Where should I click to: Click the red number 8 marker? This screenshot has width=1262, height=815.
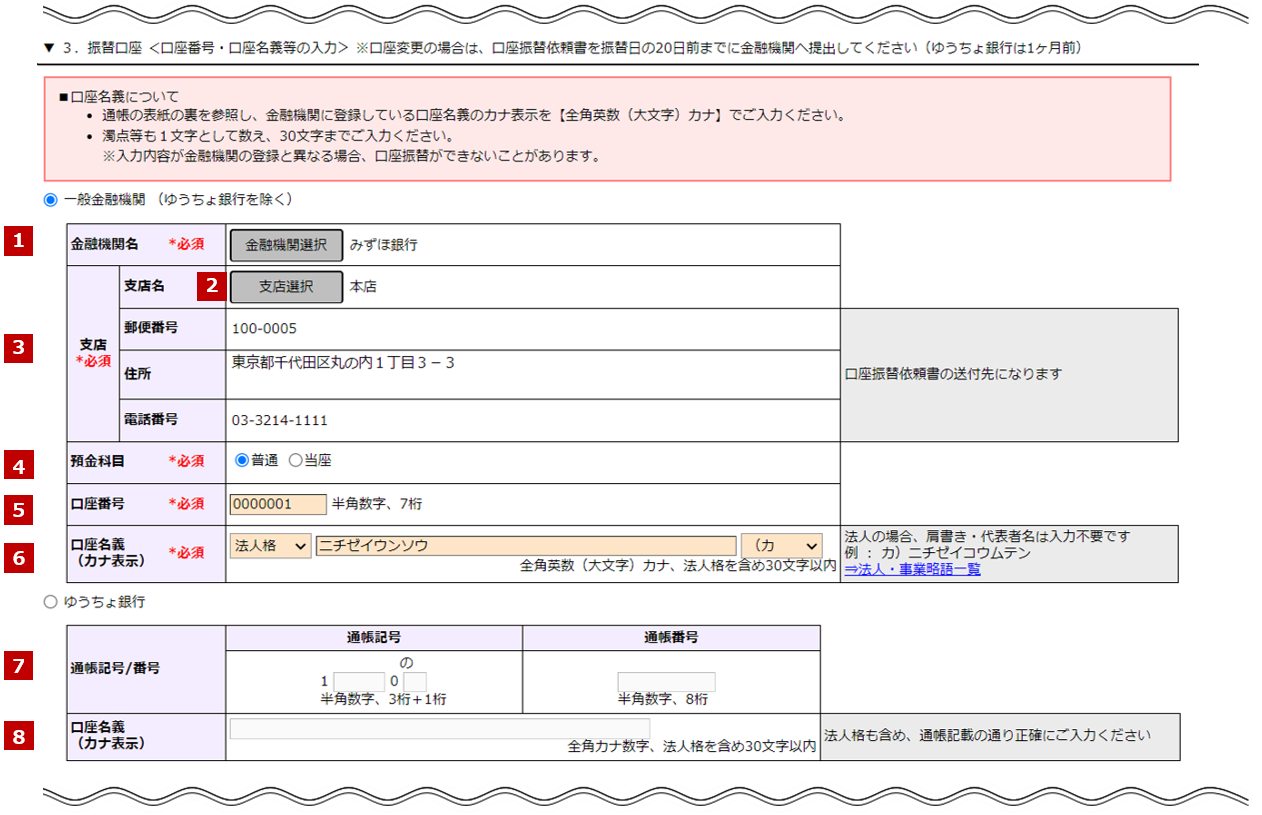pos(19,736)
